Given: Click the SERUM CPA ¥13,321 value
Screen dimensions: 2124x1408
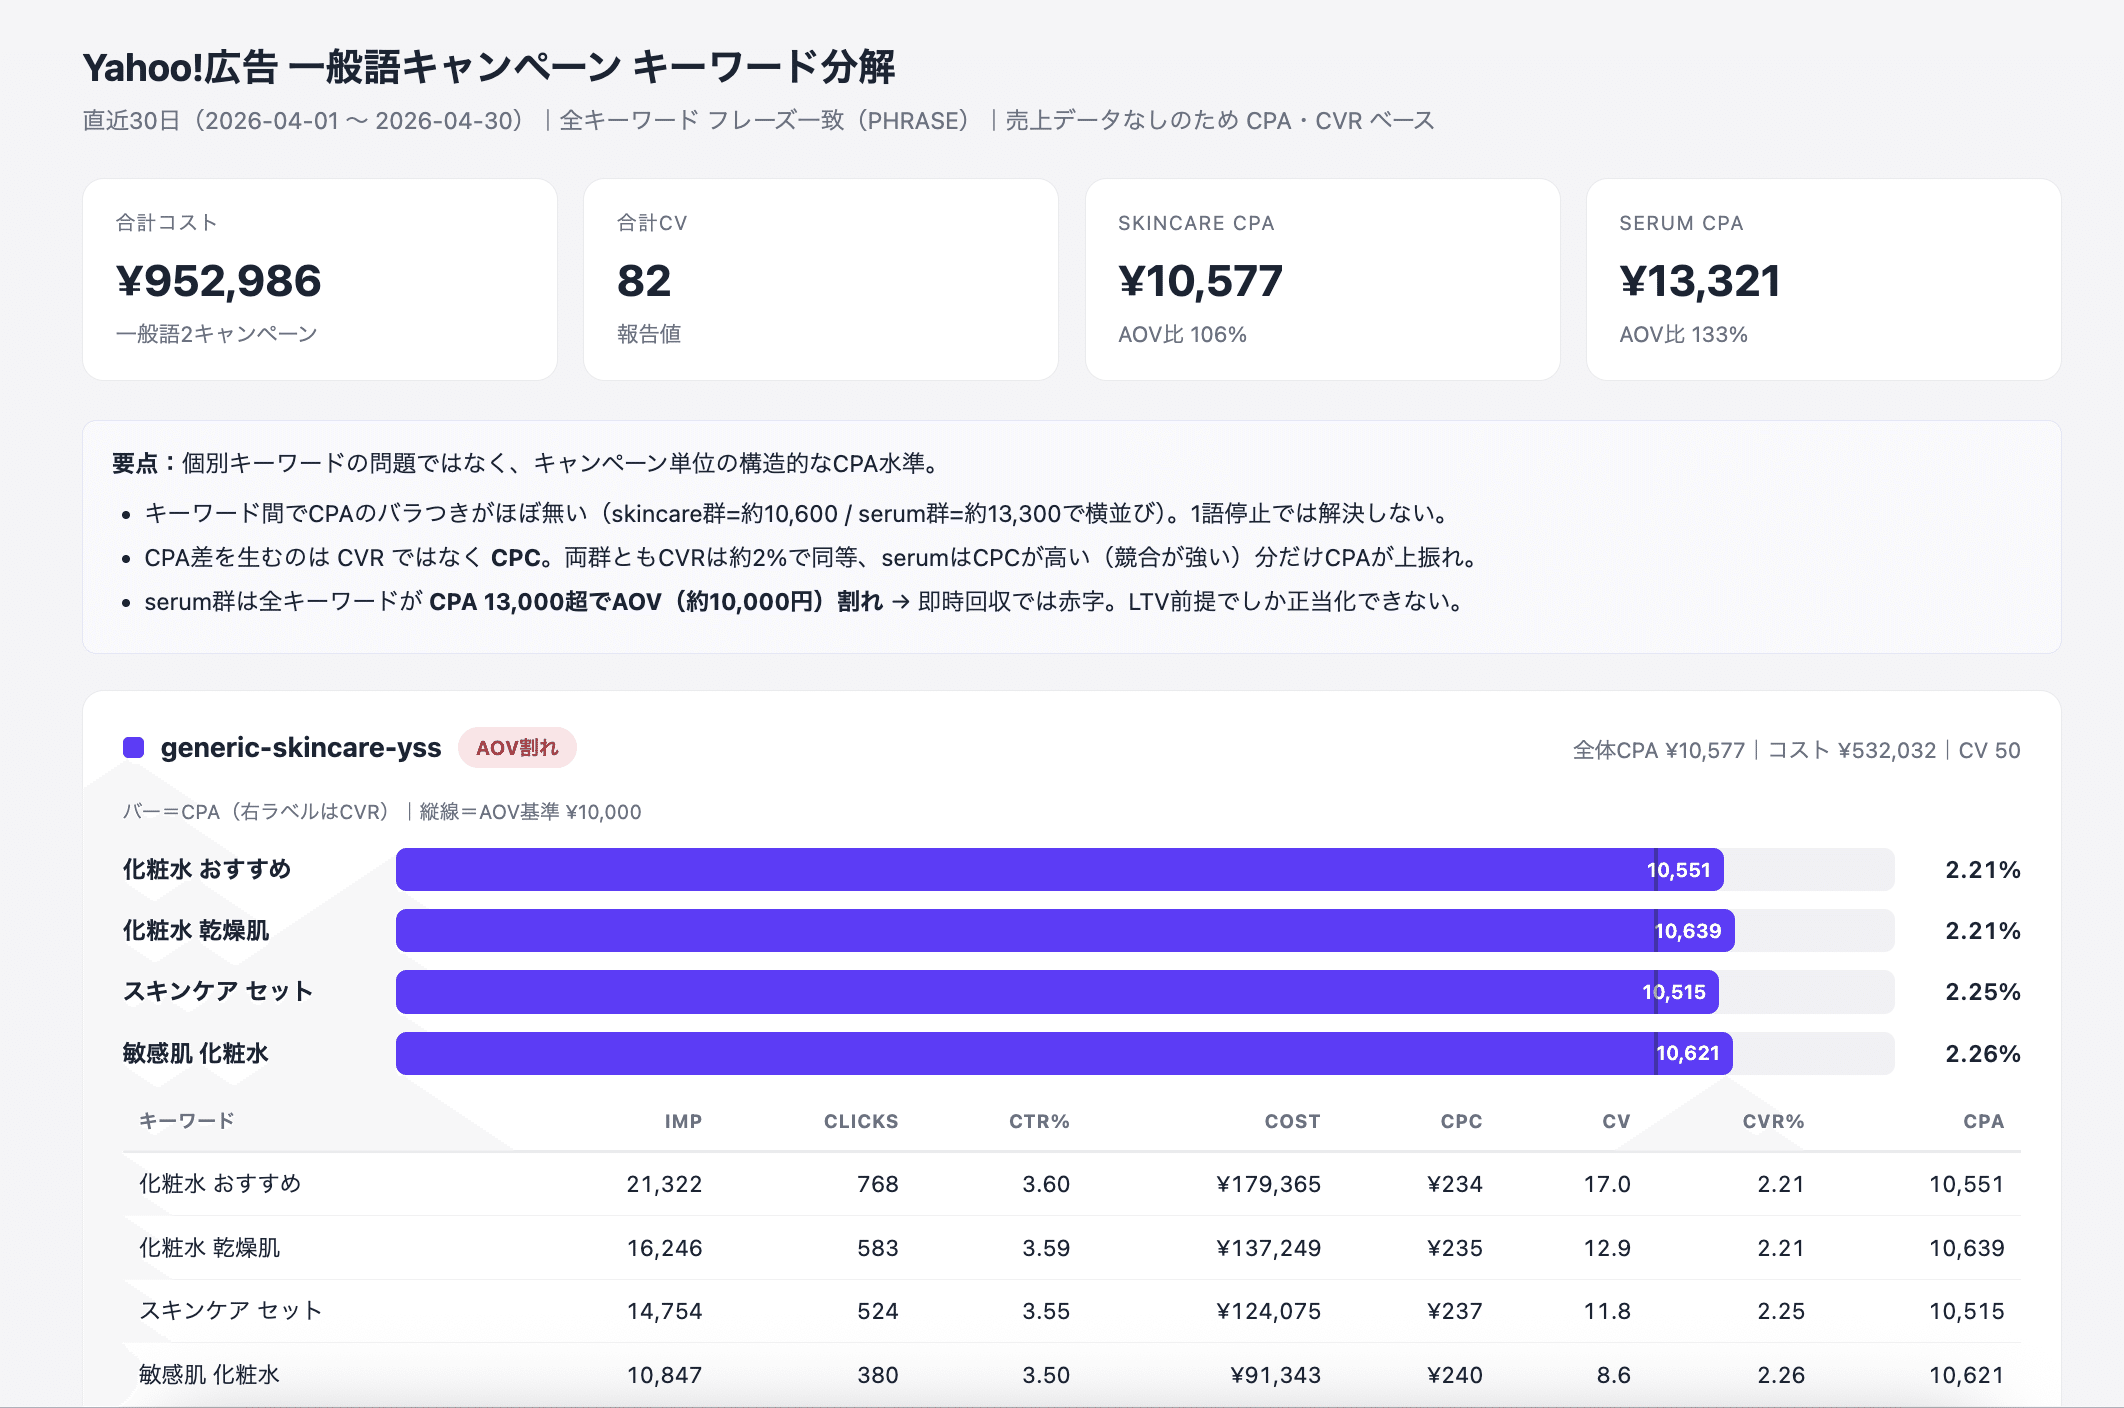Looking at the screenshot, I should (1700, 281).
